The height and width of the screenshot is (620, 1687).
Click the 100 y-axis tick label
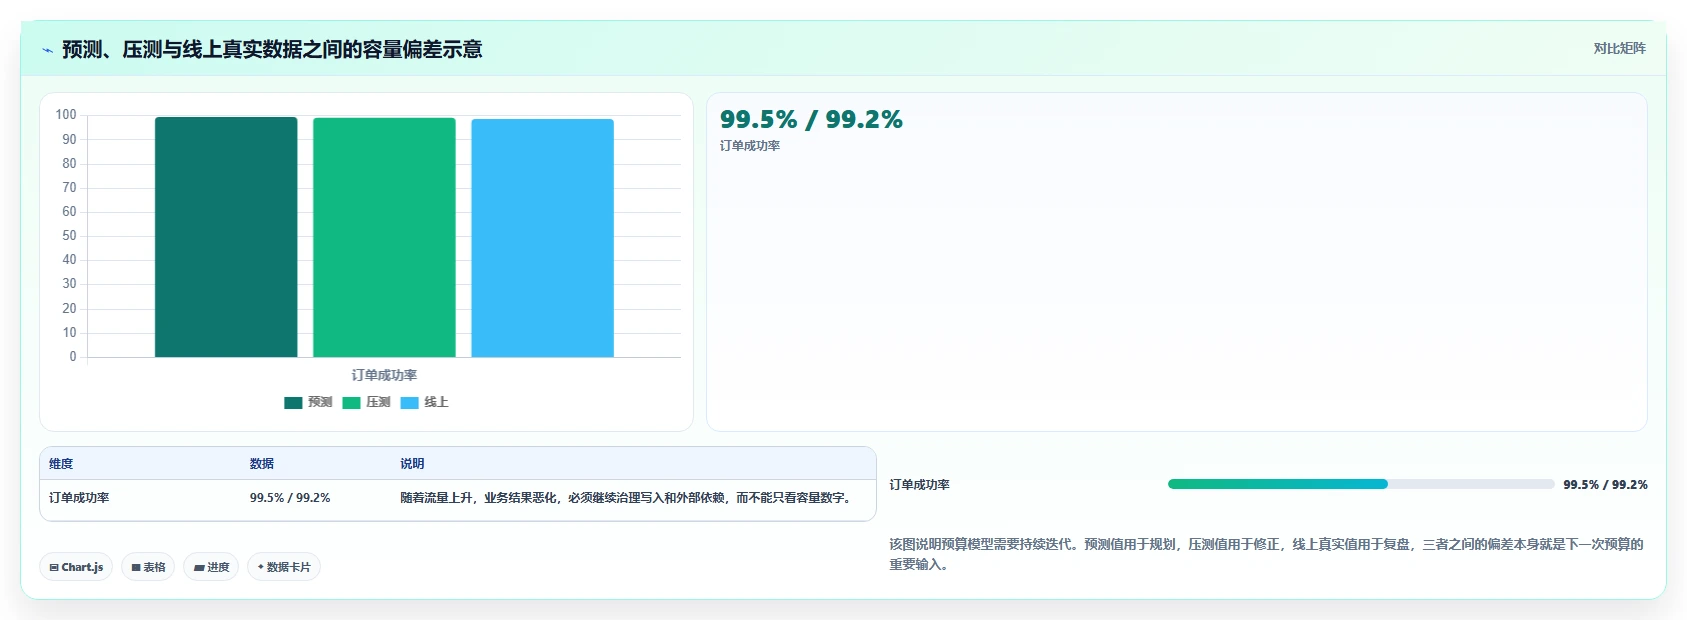(66, 115)
